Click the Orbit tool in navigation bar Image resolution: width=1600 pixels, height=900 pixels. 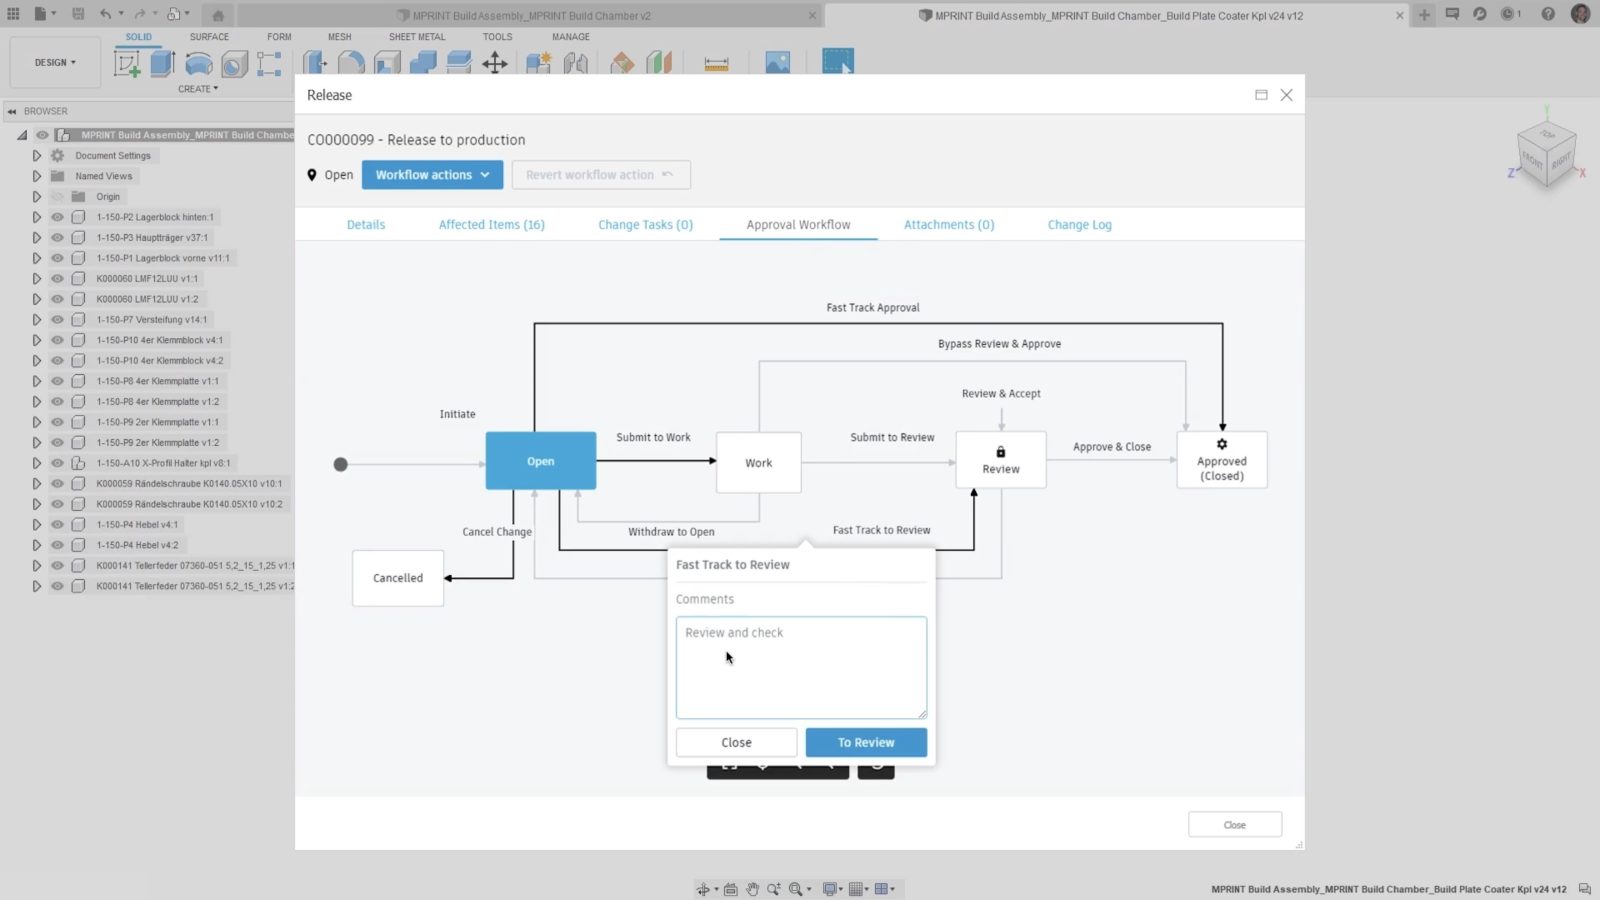(x=704, y=888)
